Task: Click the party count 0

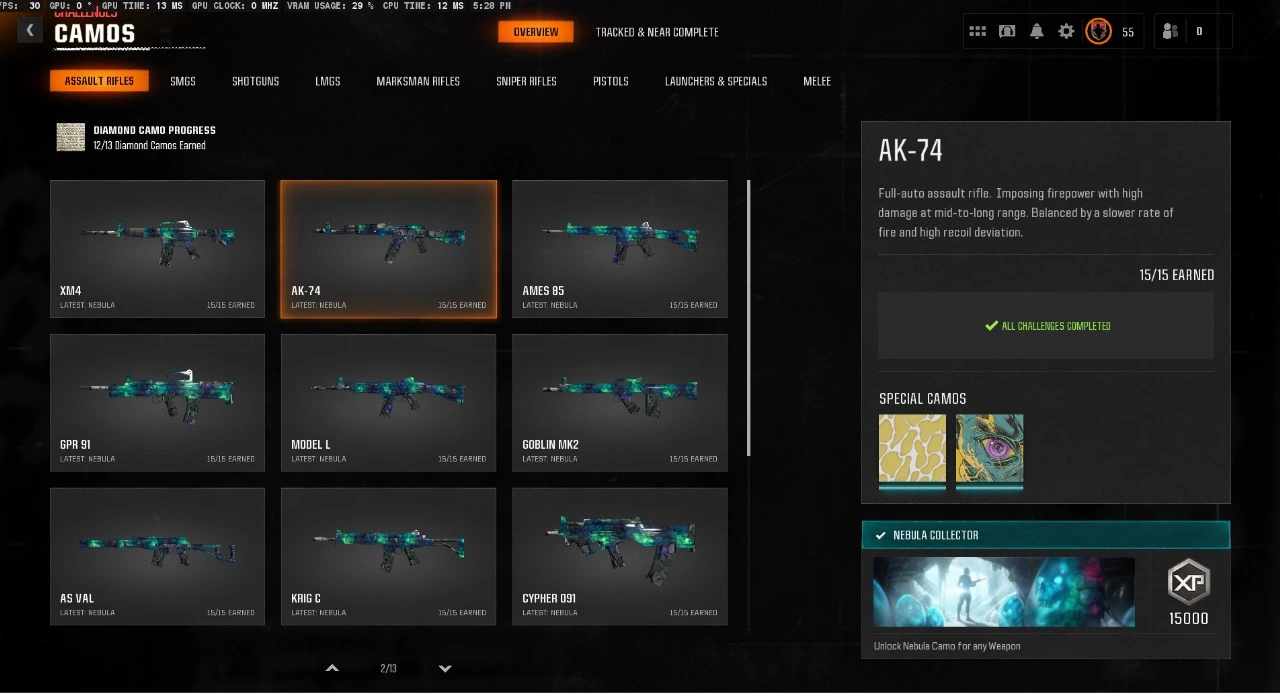Action: 1199,32
